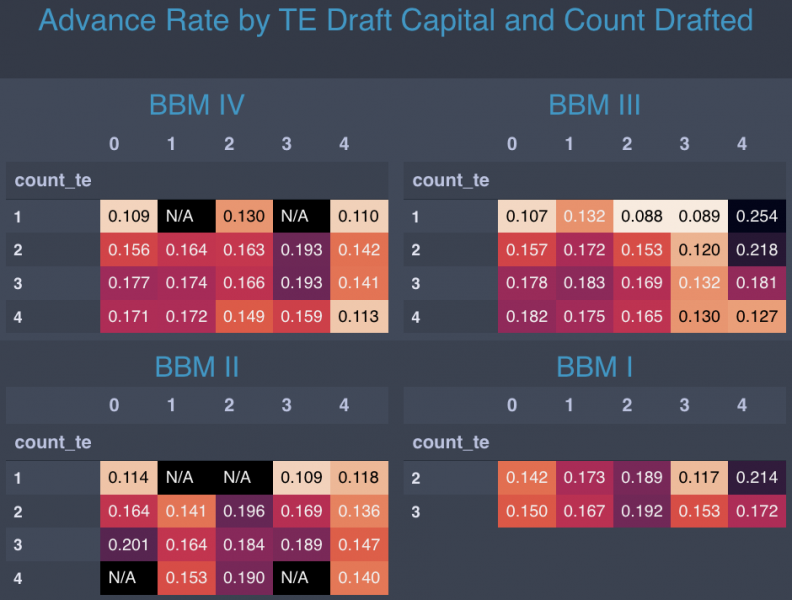The width and height of the screenshot is (792, 600).
Task: Click the BBM II table heading
Action: tap(197, 367)
